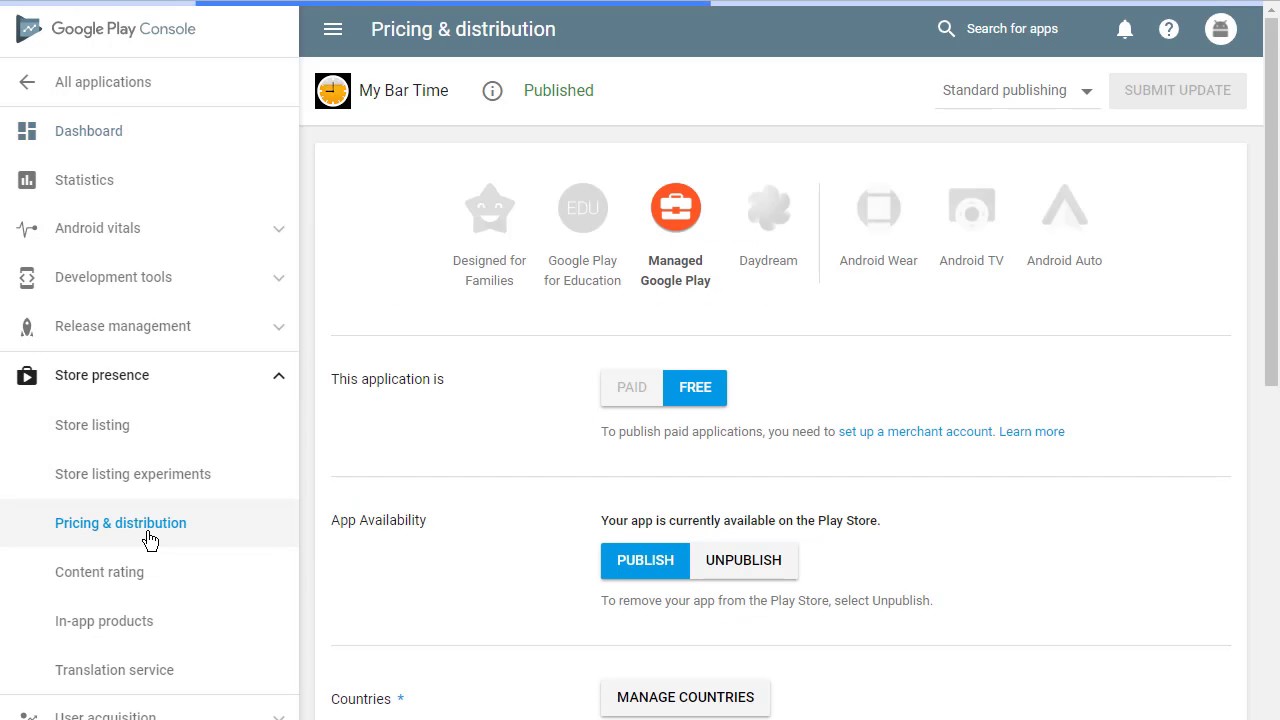Click the MANAGE COUNTRIES button

click(x=685, y=697)
